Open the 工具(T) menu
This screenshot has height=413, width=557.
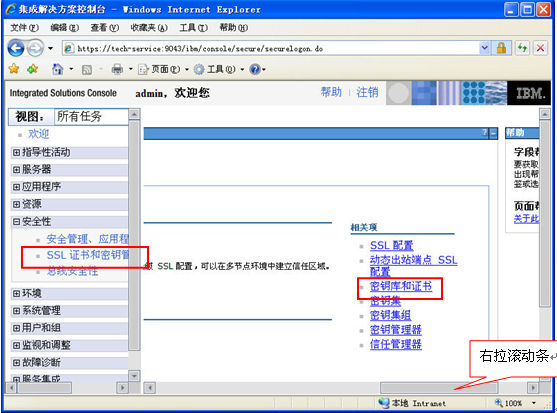[193, 27]
